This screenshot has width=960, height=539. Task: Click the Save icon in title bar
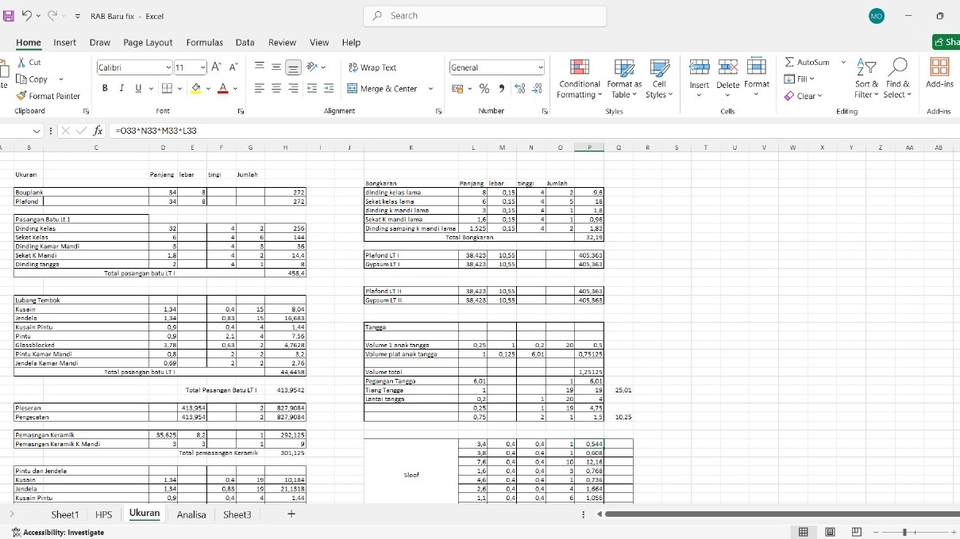(x=8, y=16)
